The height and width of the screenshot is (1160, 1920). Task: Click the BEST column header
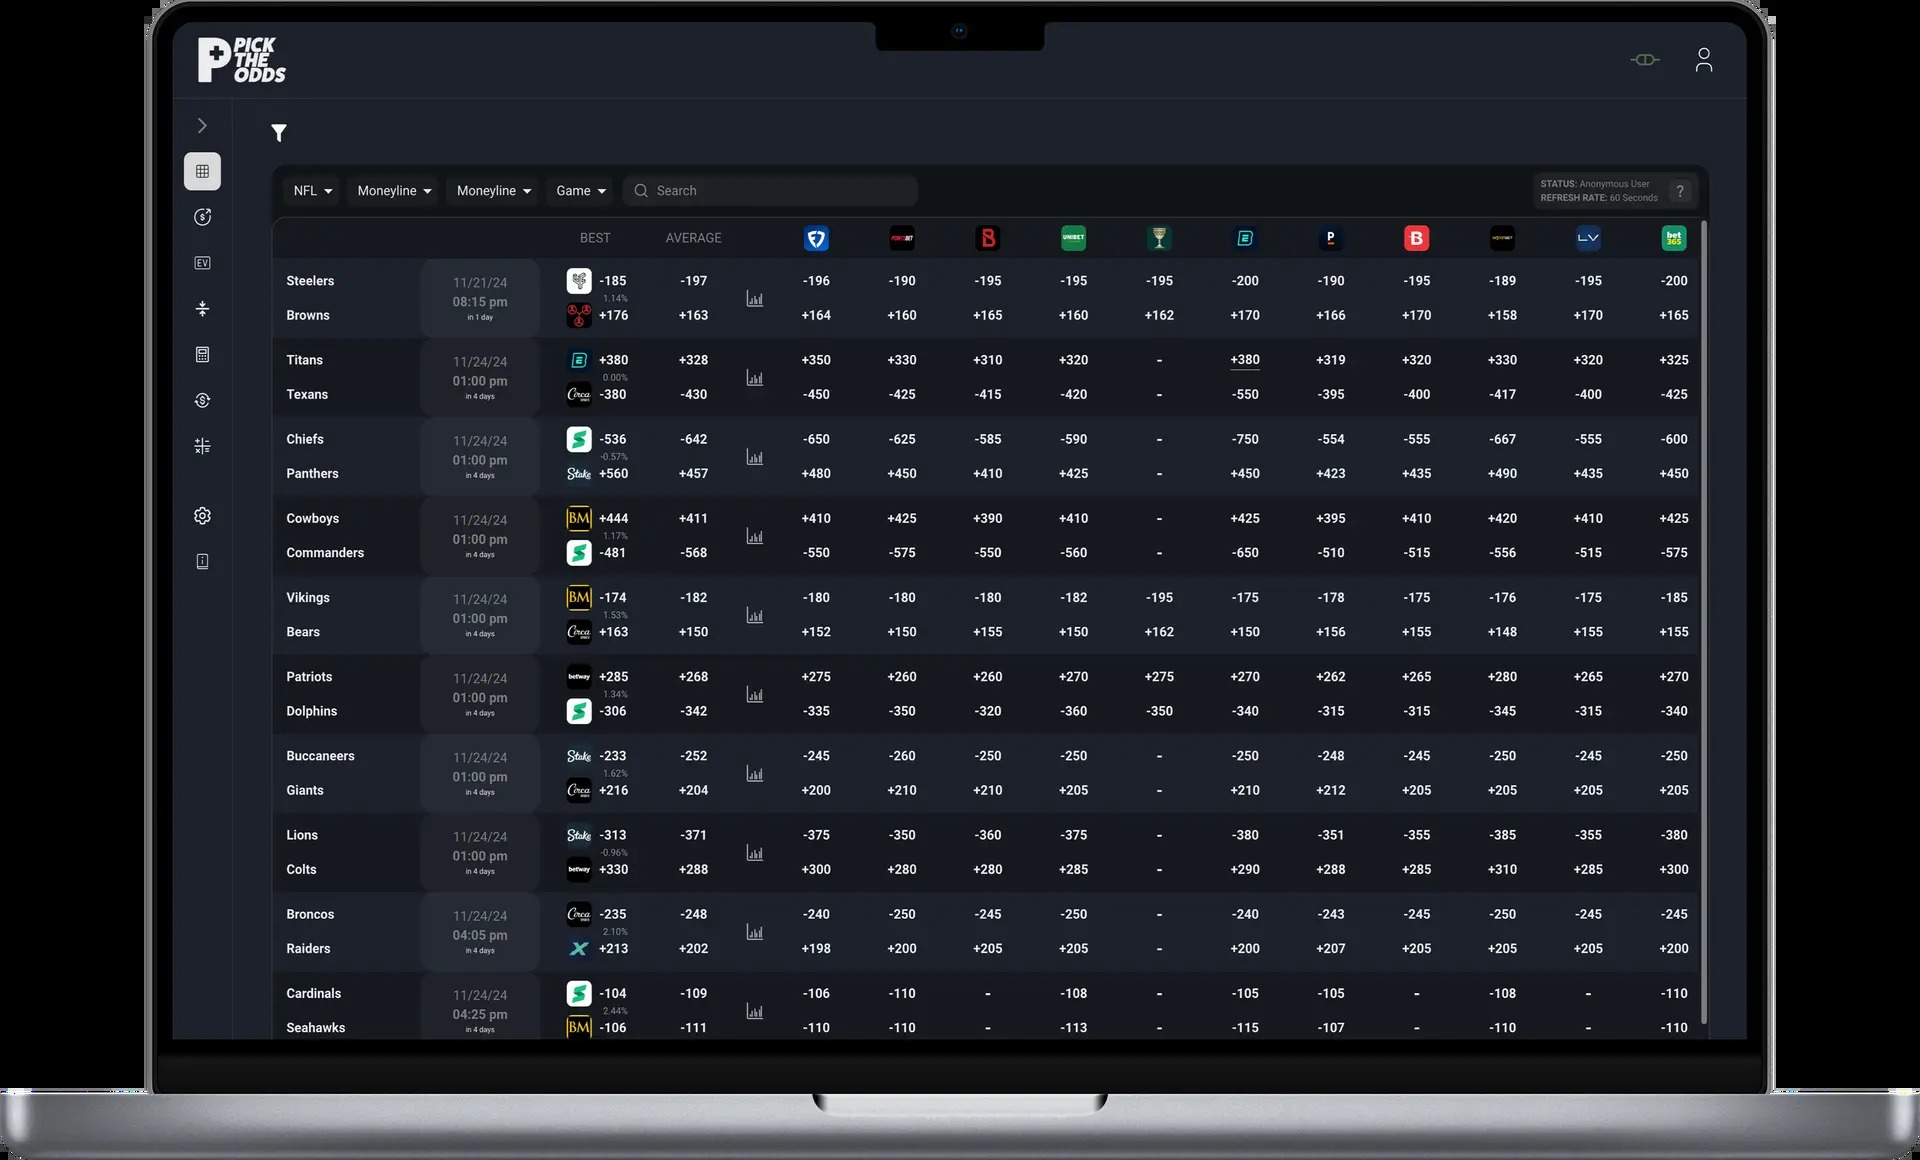pyautogui.click(x=595, y=238)
